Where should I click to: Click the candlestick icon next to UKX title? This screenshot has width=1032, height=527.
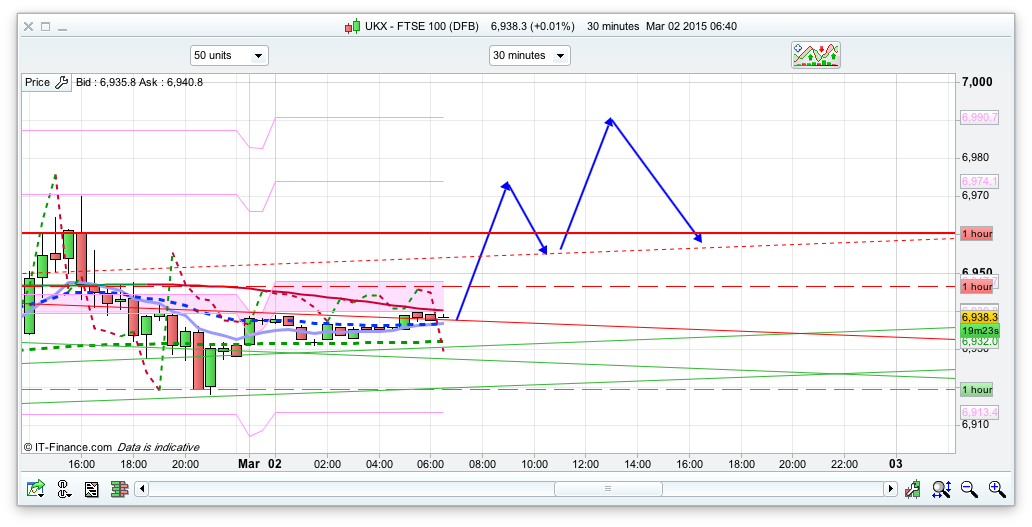tap(352, 27)
